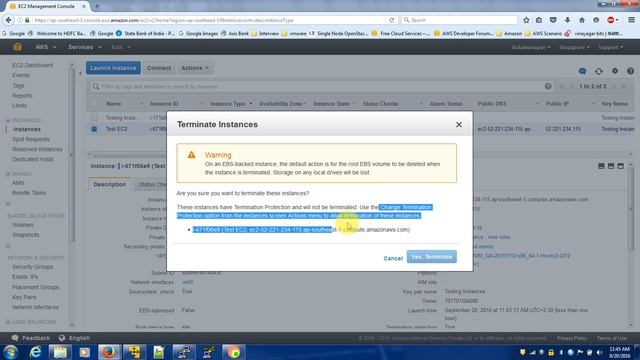Collapse the LOAD BALANCING section in sidebar
This screenshot has height=360, width=640.
(8, 322)
